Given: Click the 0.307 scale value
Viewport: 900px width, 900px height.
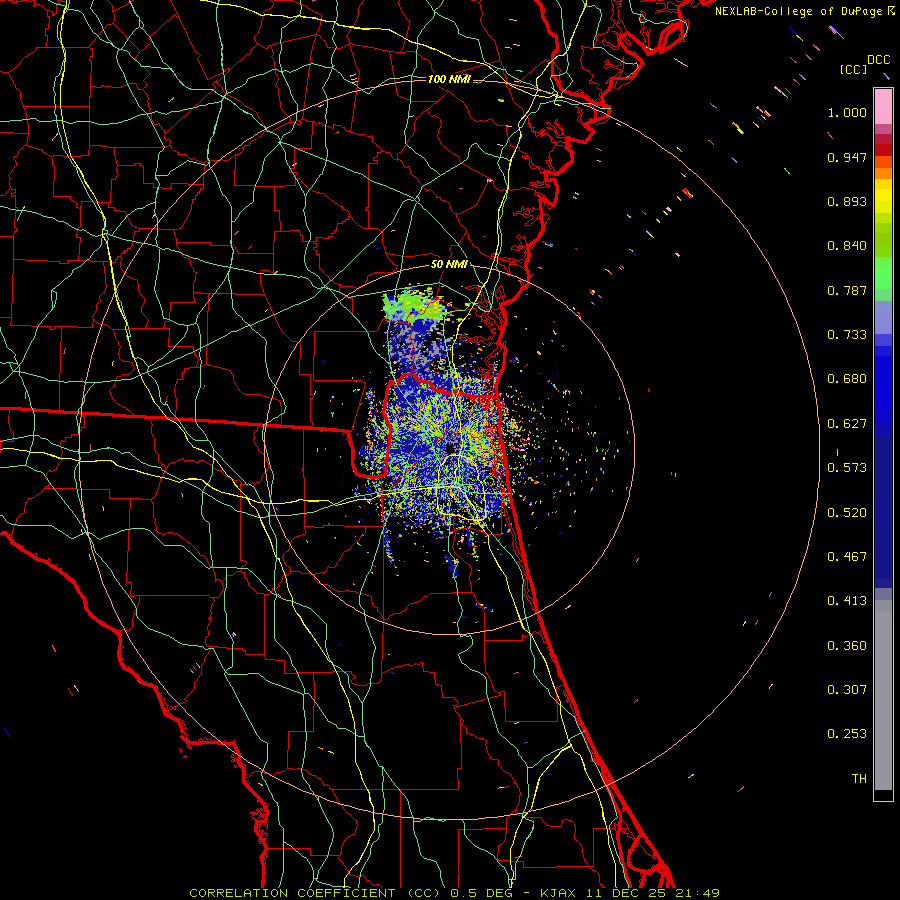Looking at the screenshot, I should (x=847, y=690).
